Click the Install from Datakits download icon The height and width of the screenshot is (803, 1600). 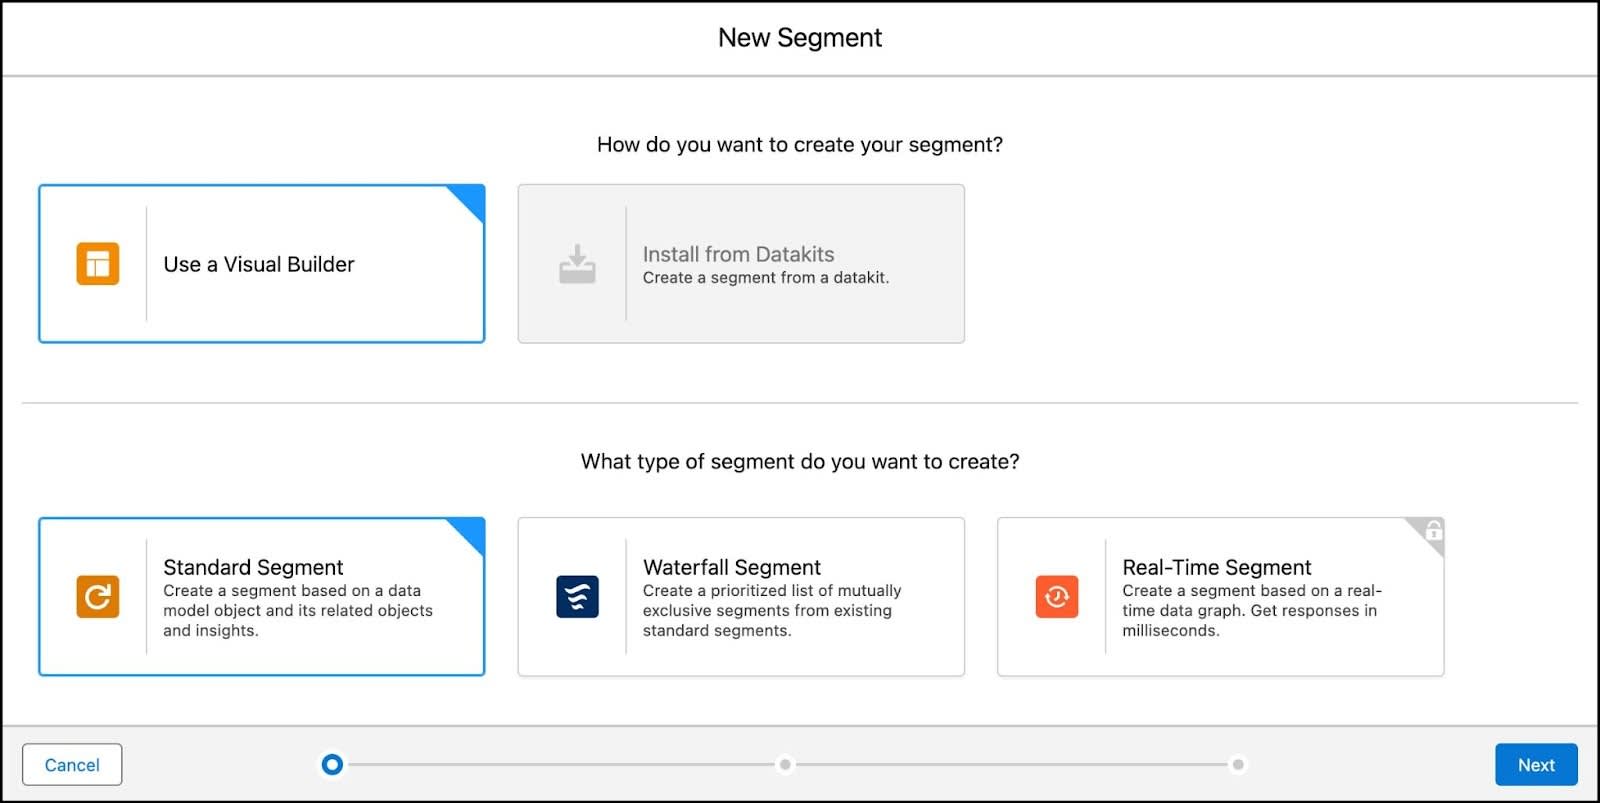coord(577,264)
